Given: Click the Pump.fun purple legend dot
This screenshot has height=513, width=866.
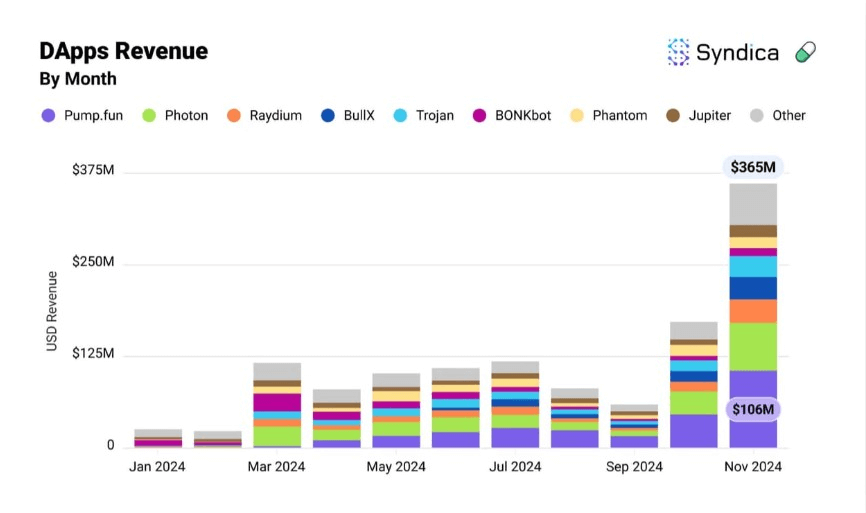Looking at the screenshot, I should click(x=48, y=115).
